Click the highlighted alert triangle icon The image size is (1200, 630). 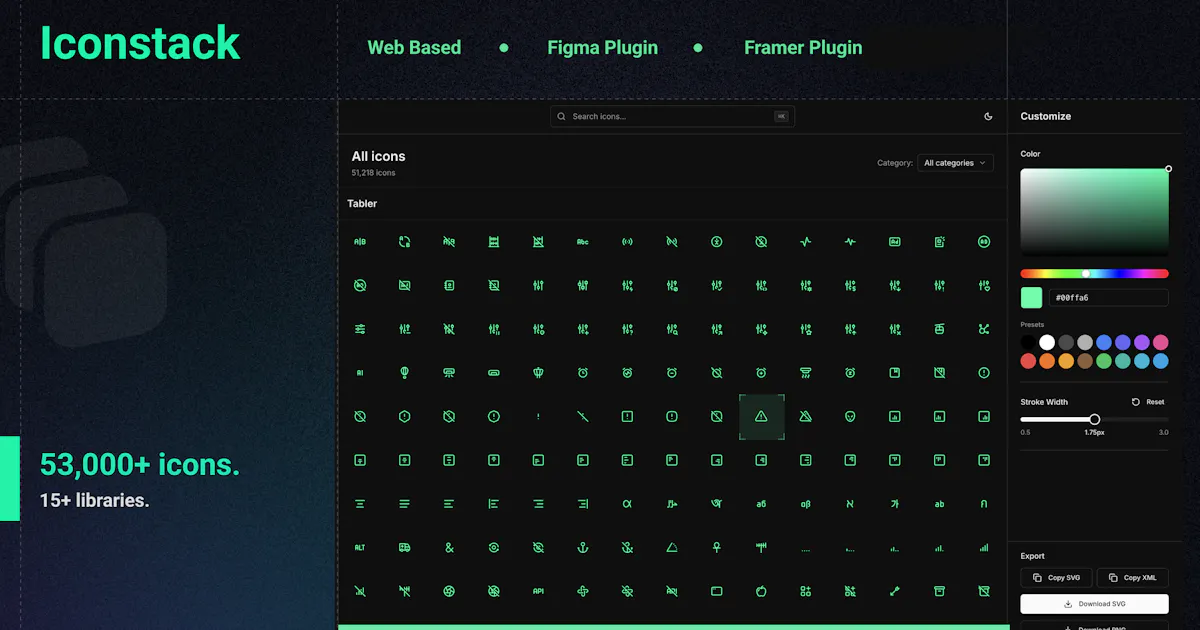click(761, 417)
